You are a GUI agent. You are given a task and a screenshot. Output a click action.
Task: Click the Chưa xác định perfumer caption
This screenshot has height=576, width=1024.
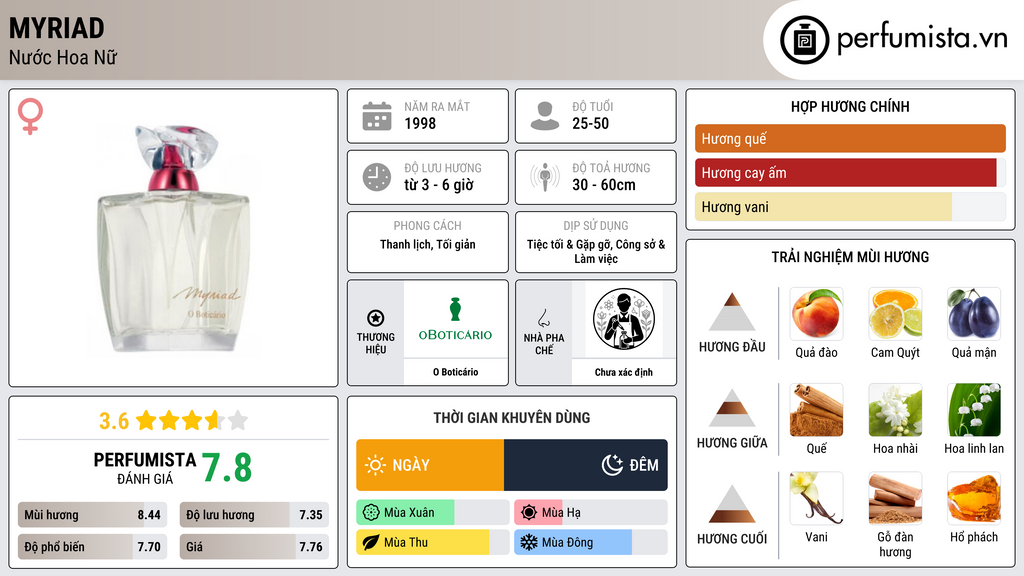624,372
